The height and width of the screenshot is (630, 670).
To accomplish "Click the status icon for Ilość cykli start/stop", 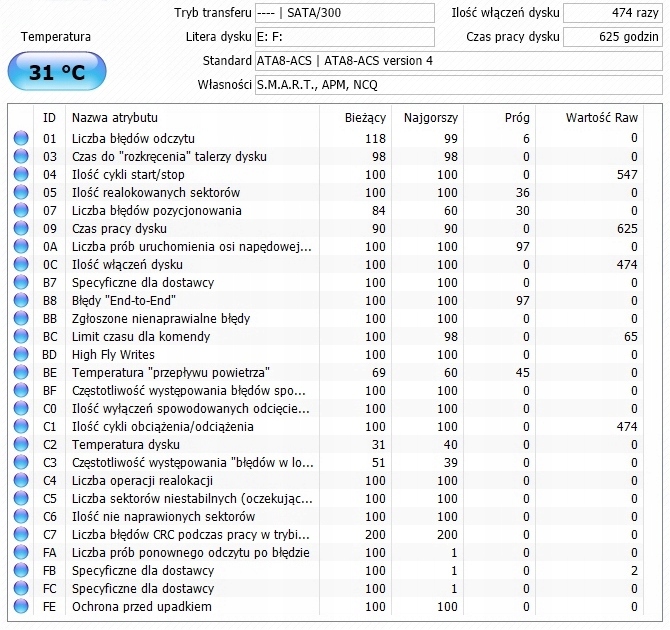I will pyautogui.click(x=21, y=174).
